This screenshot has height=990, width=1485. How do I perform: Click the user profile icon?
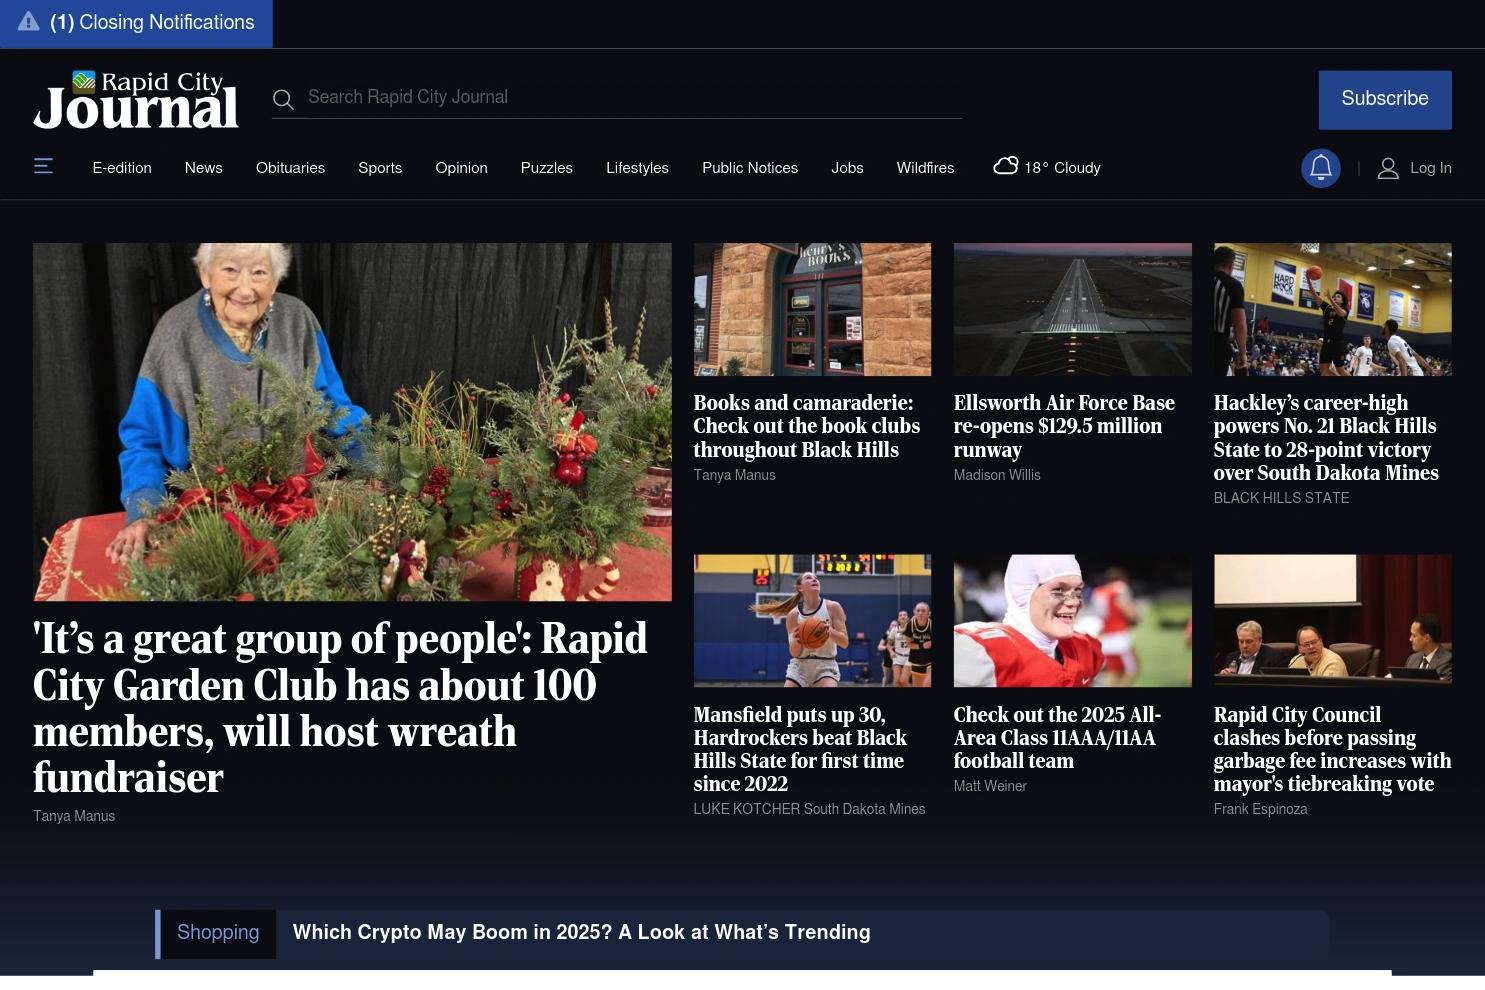(1387, 168)
